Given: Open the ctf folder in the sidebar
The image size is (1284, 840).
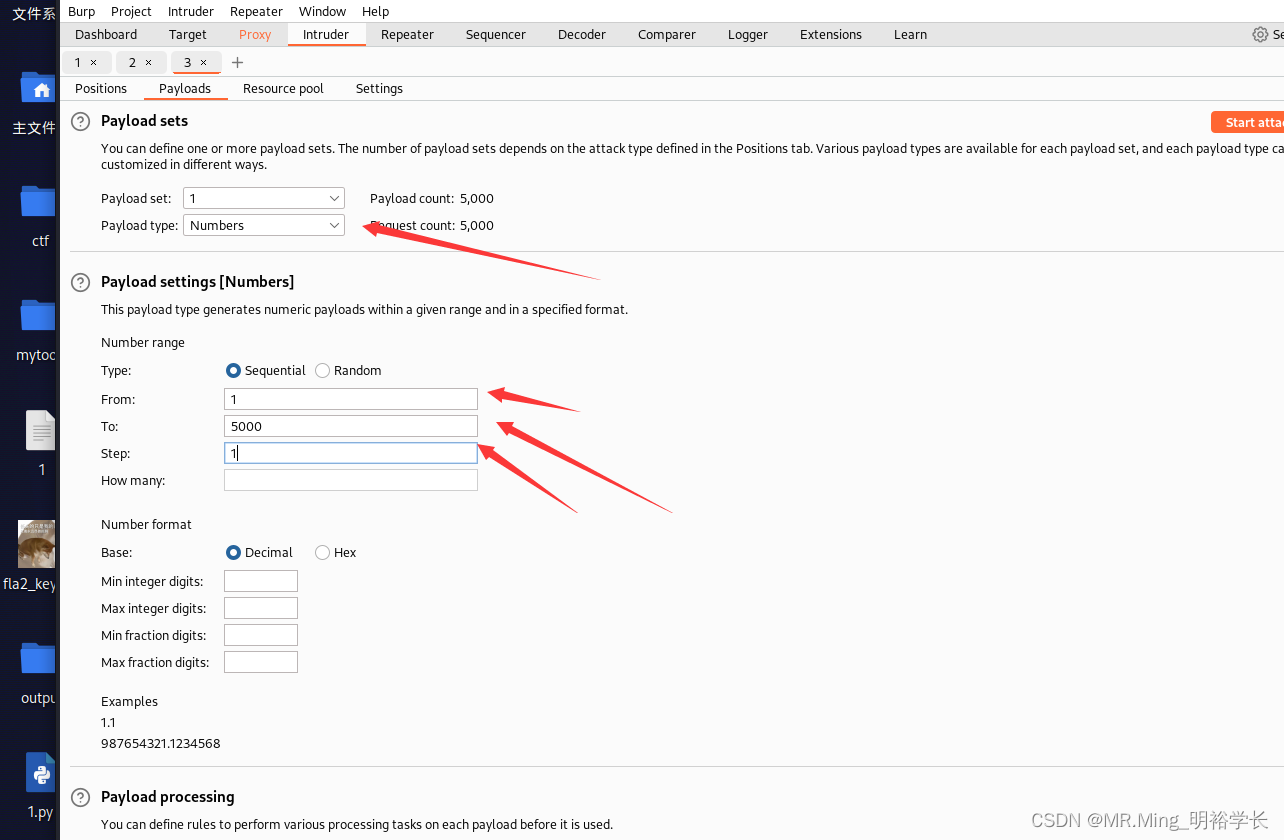Looking at the screenshot, I should click(x=37, y=200).
